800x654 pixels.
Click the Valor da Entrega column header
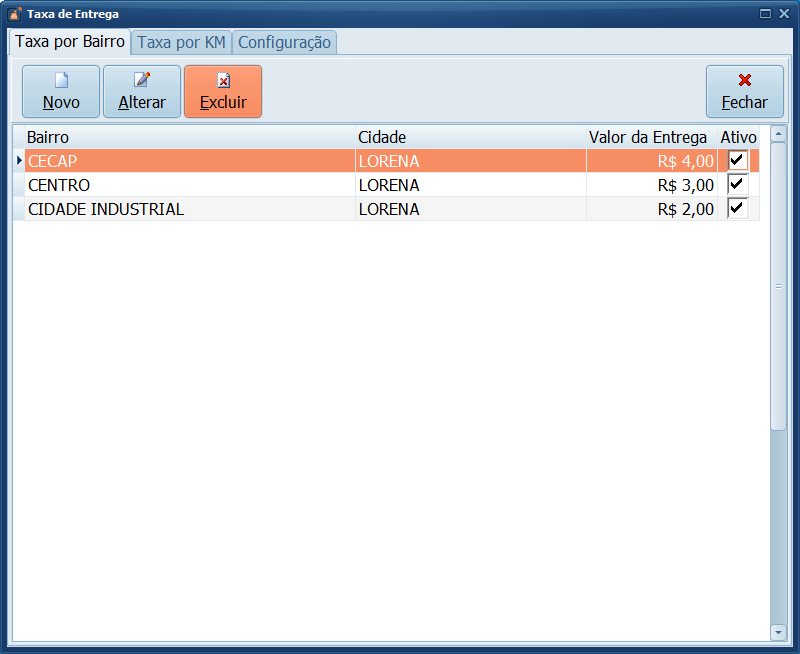647,137
